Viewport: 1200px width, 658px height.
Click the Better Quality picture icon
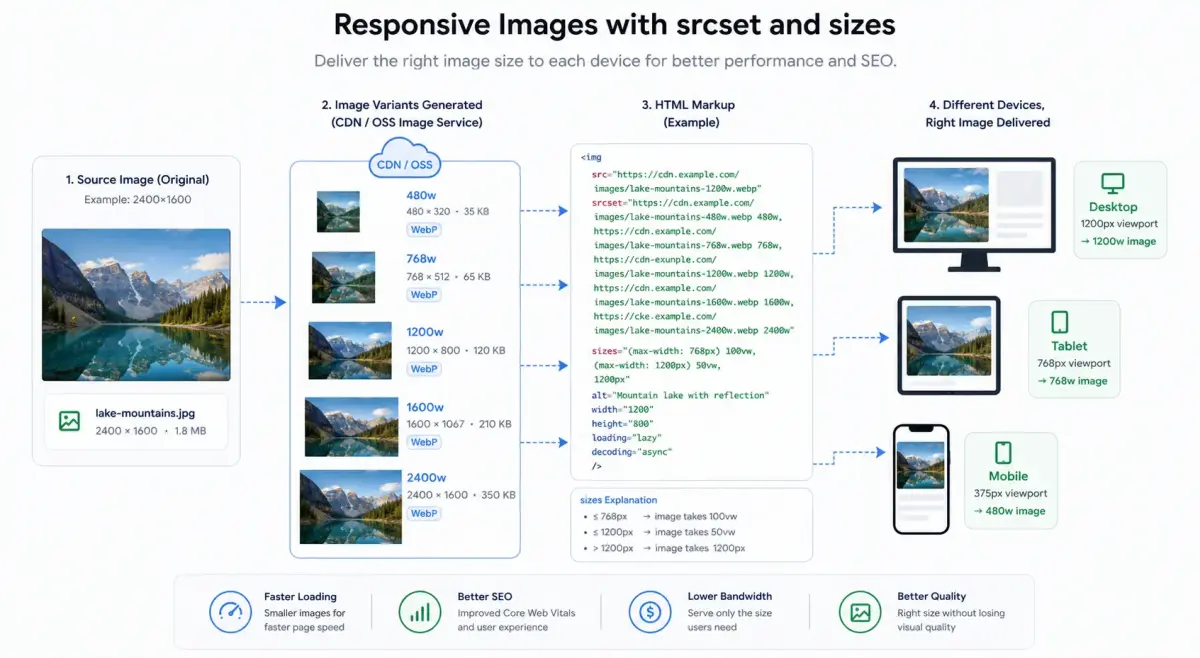(860, 611)
